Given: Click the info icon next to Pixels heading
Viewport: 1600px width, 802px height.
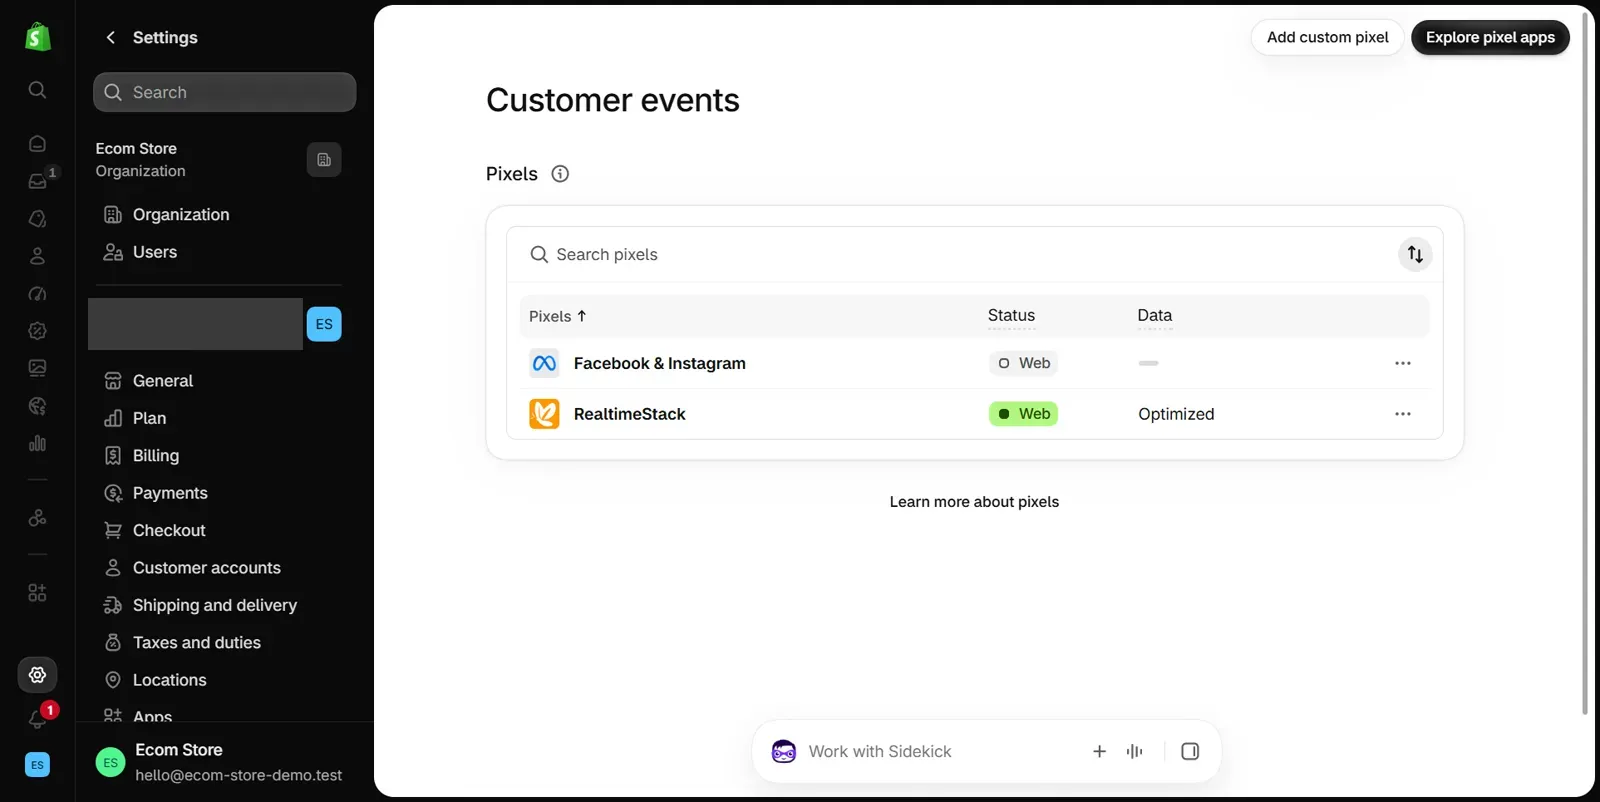Looking at the screenshot, I should click(560, 174).
